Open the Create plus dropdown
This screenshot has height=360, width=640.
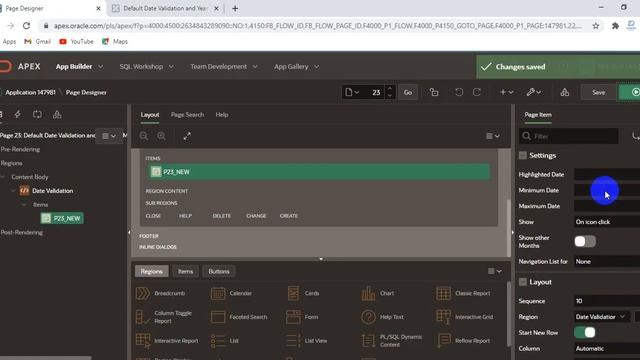pyautogui.click(x=507, y=92)
